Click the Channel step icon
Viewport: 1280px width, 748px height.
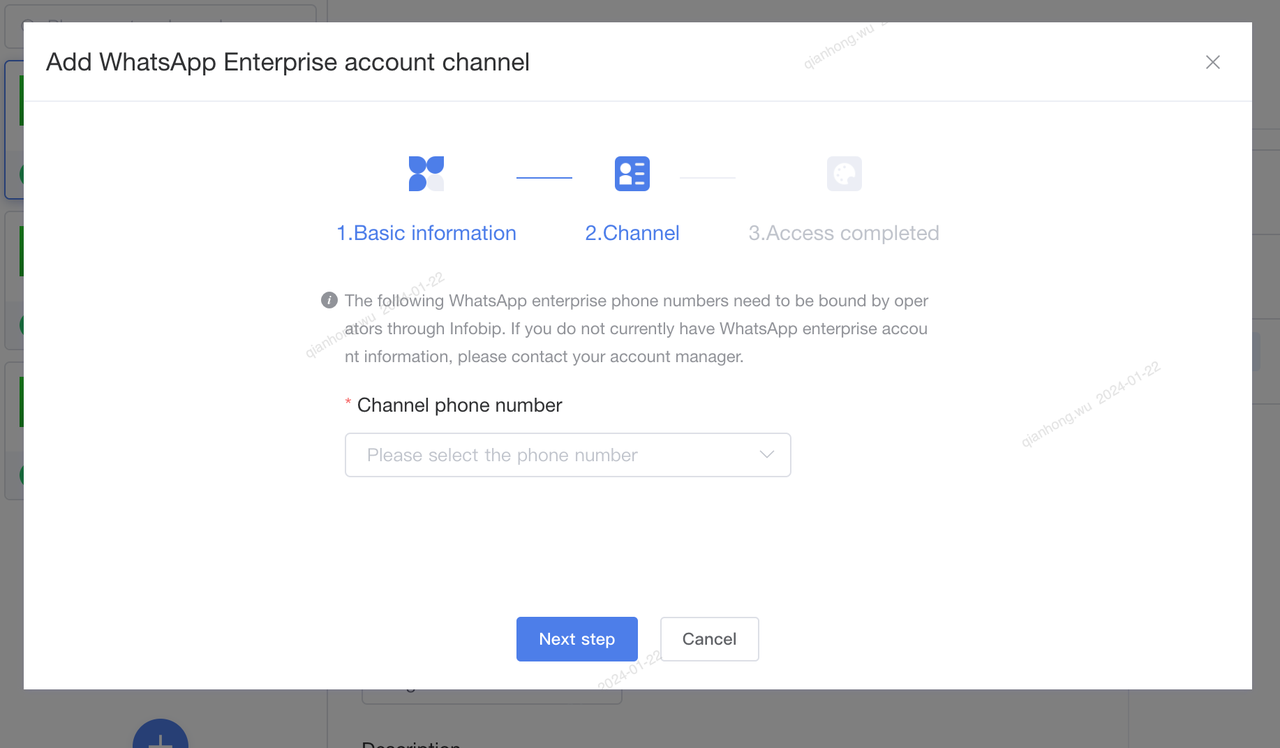632,174
